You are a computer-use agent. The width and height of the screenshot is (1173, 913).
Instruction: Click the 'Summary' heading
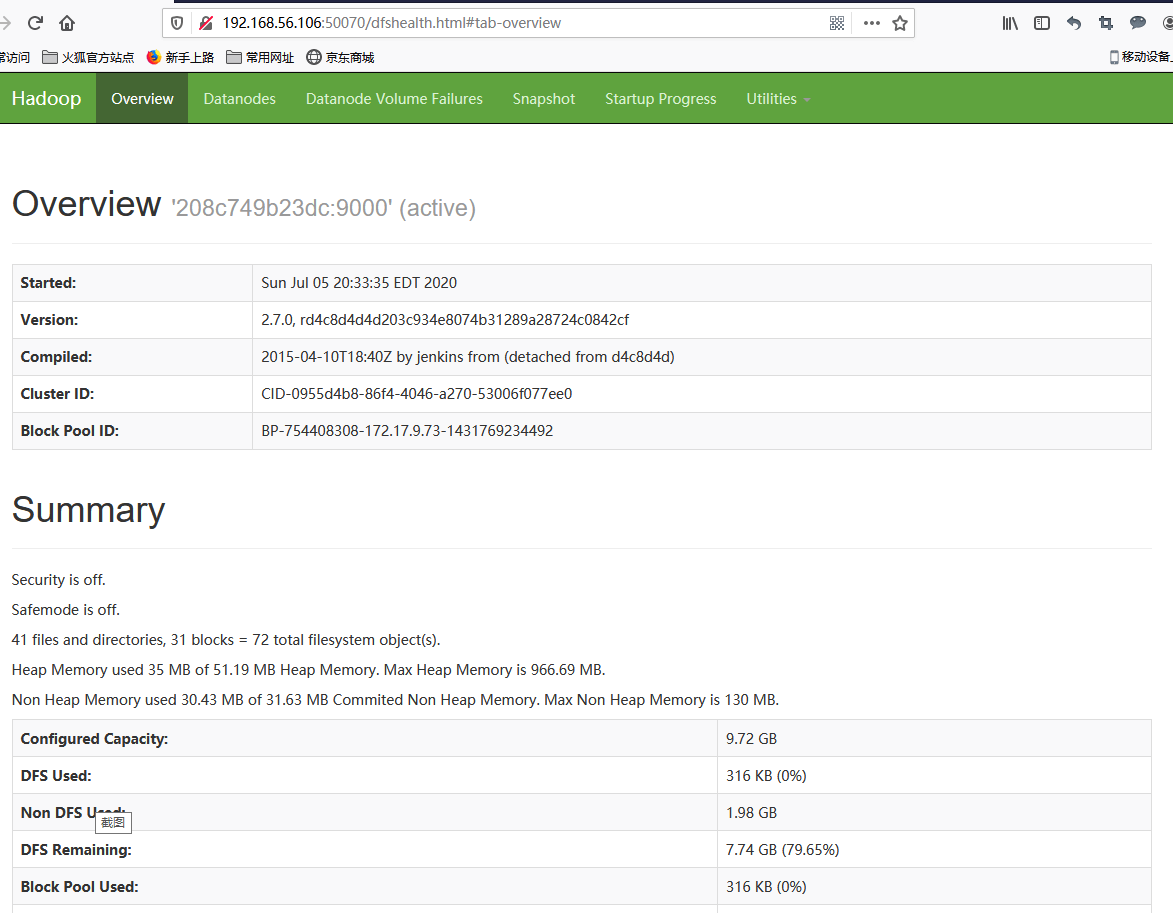click(x=88, y=510)
